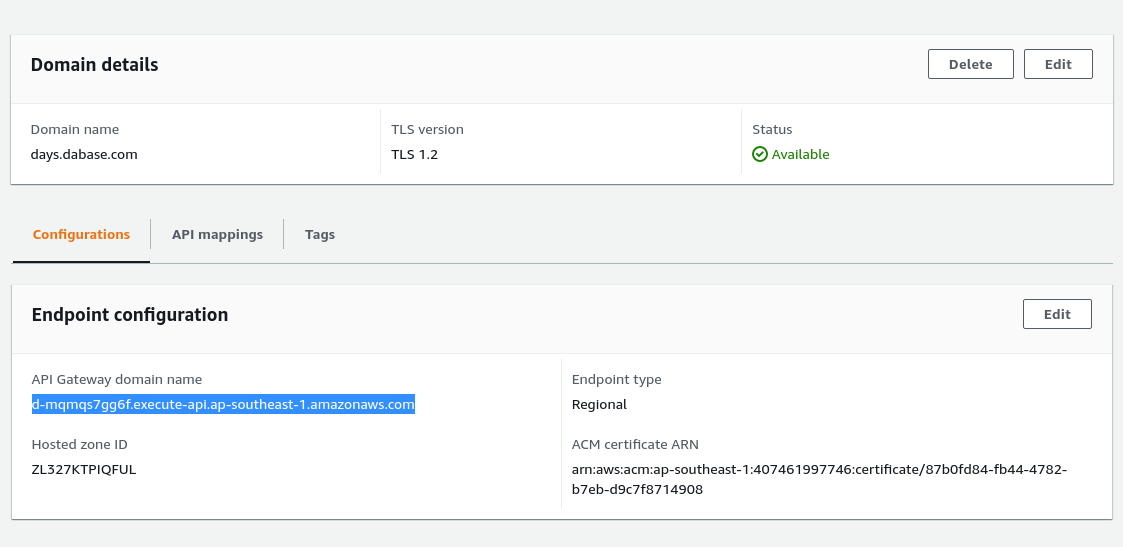Screen dimensions: 1123x547
Task: Click the API Gateway domain name label
Action: [117, 380]
